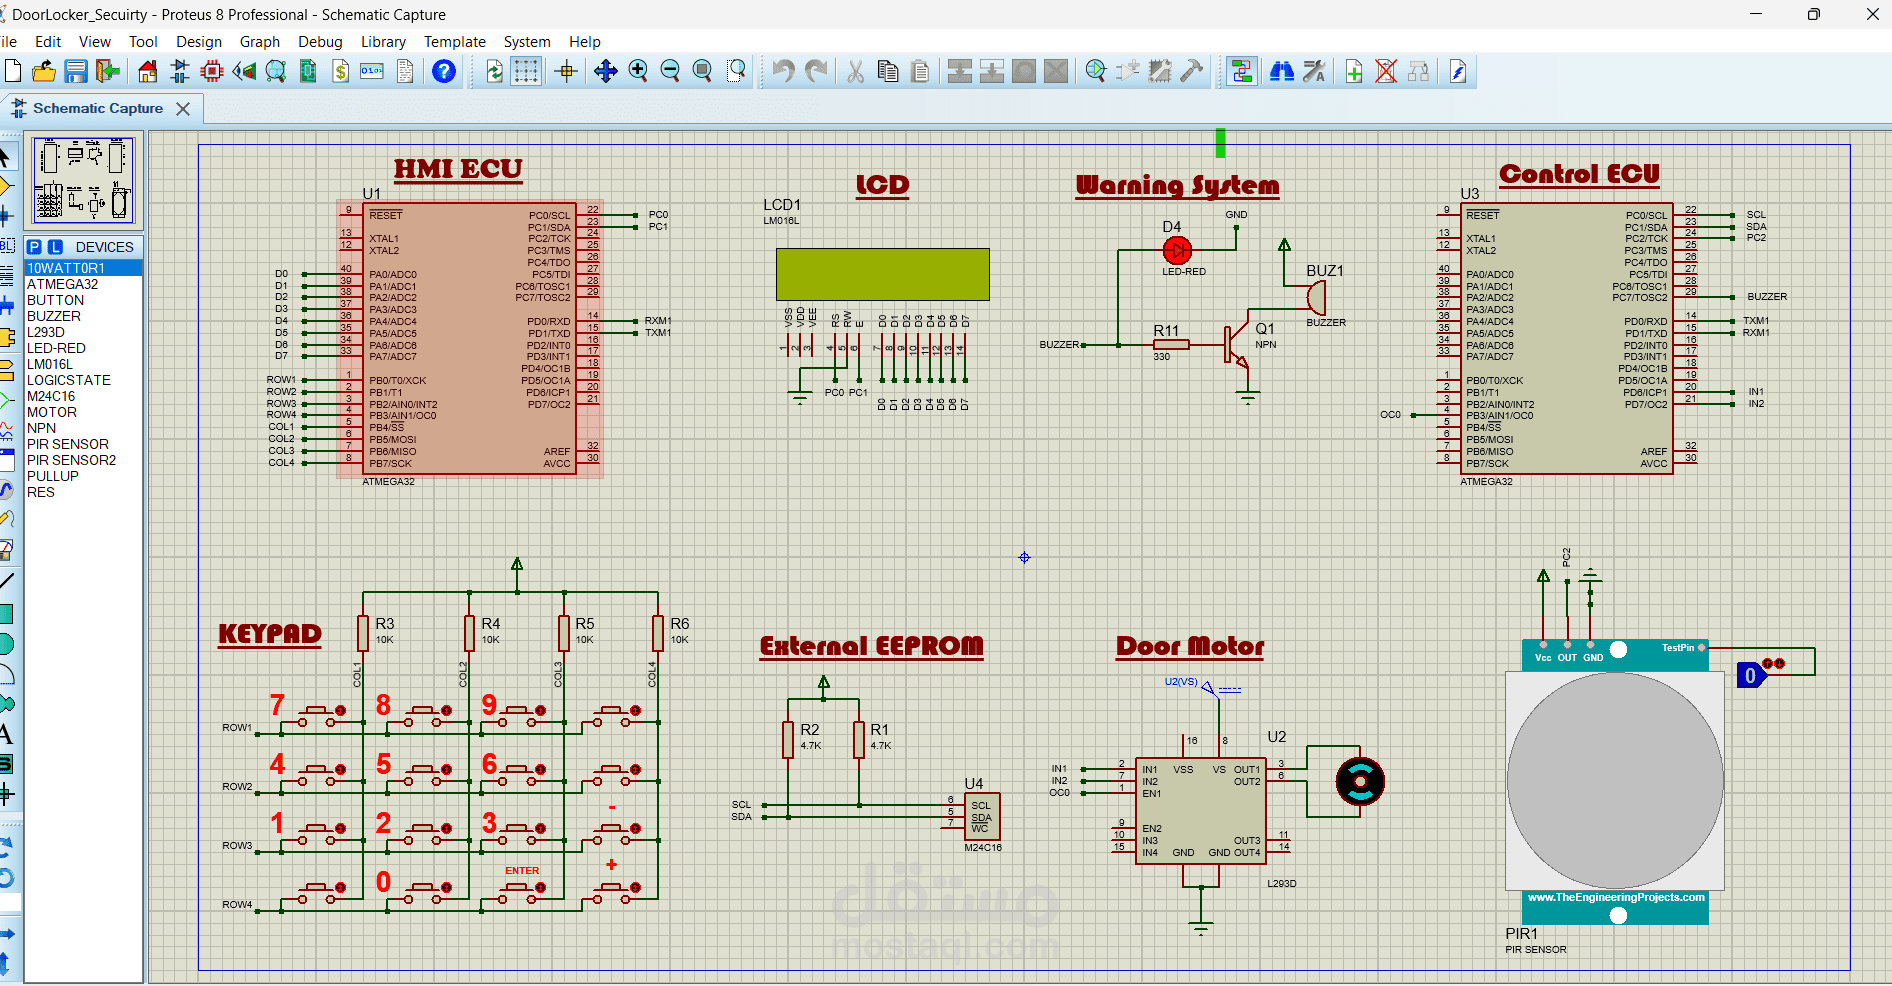Zoom out of the schematic
The width and height of the screenshot is (1892, 986).
tap(670, 71)
